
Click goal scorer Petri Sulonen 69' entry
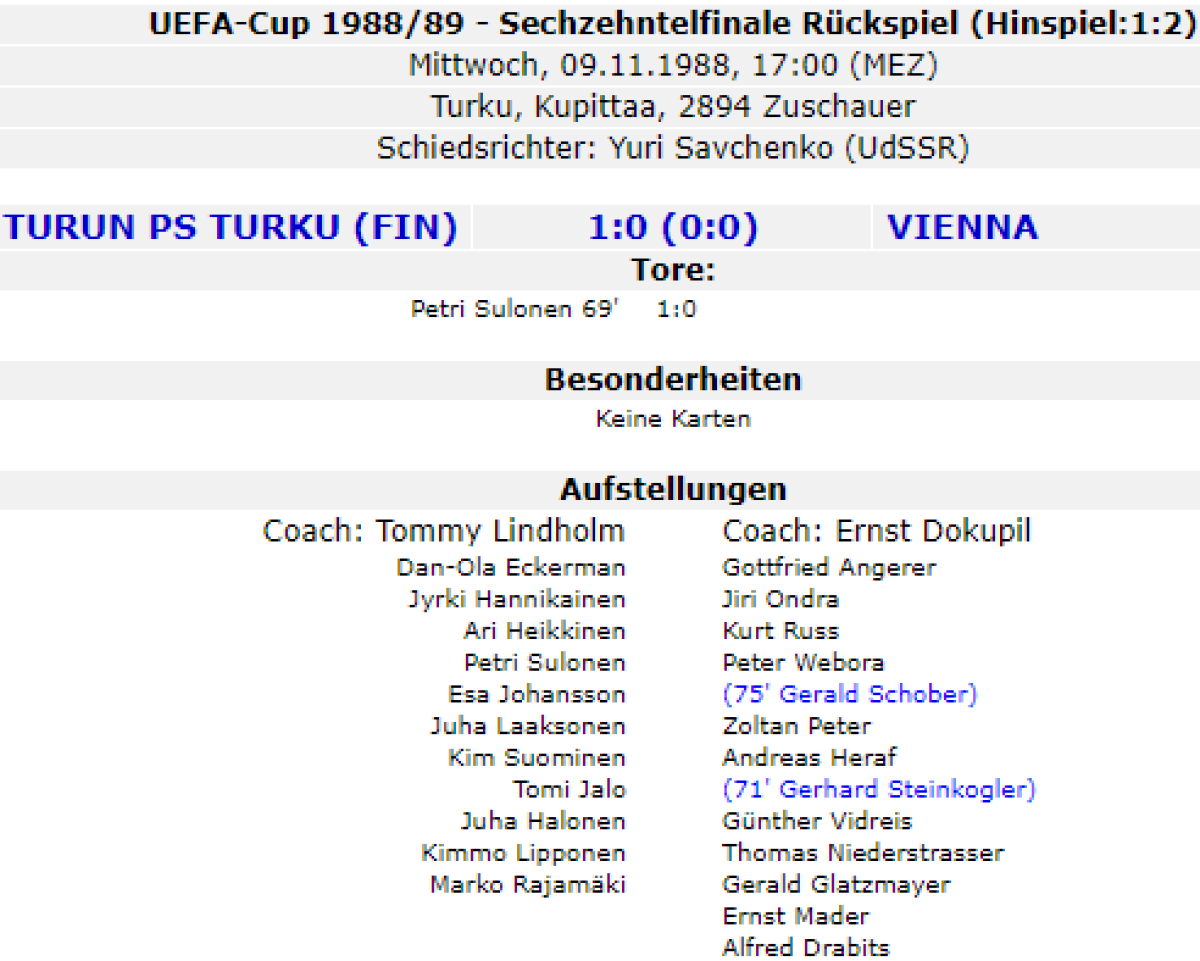point(515,309)
